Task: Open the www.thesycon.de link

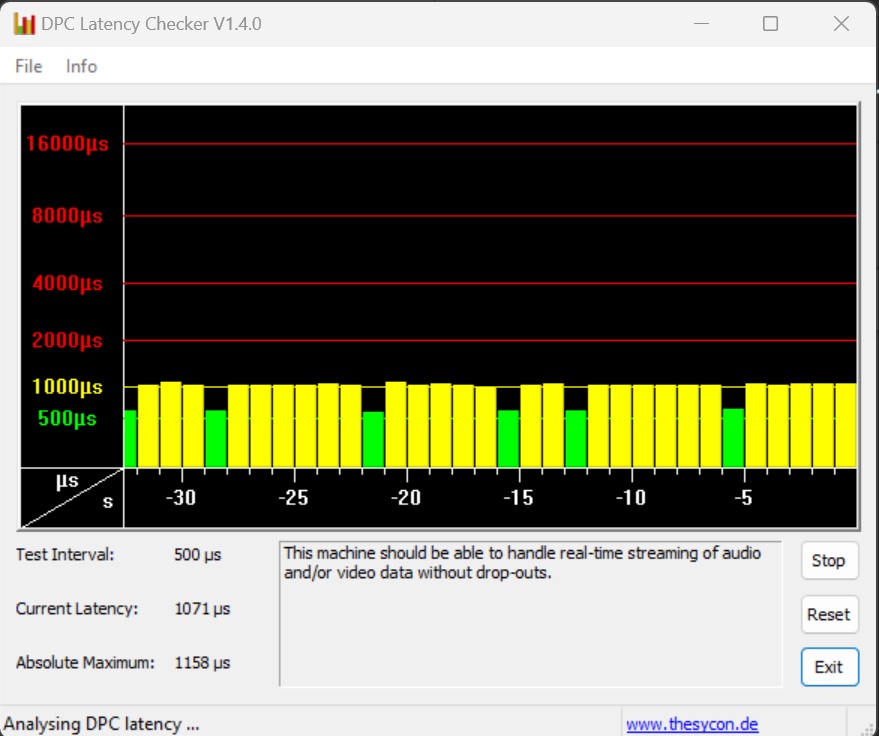Action: pos(692,724)
